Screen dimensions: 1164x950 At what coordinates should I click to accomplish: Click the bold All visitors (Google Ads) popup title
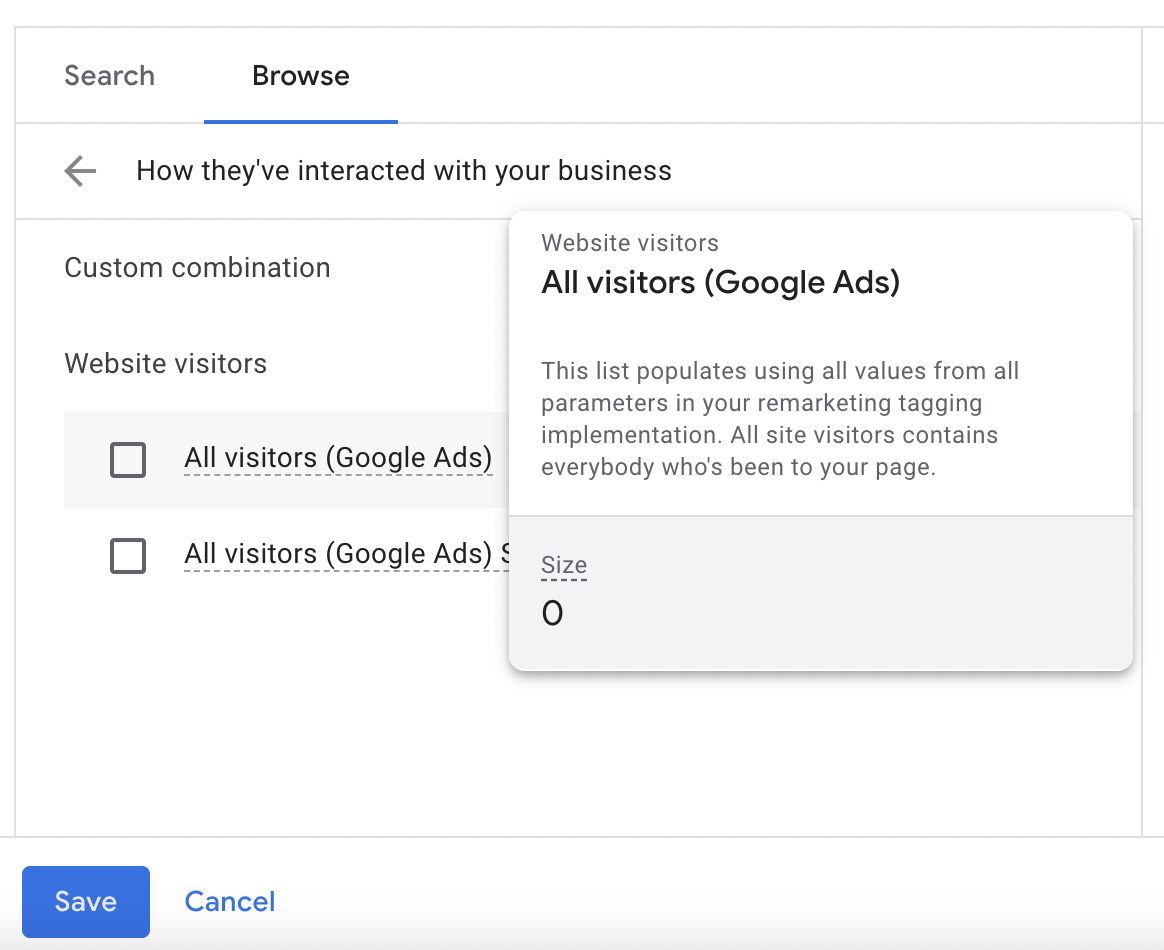720,283
